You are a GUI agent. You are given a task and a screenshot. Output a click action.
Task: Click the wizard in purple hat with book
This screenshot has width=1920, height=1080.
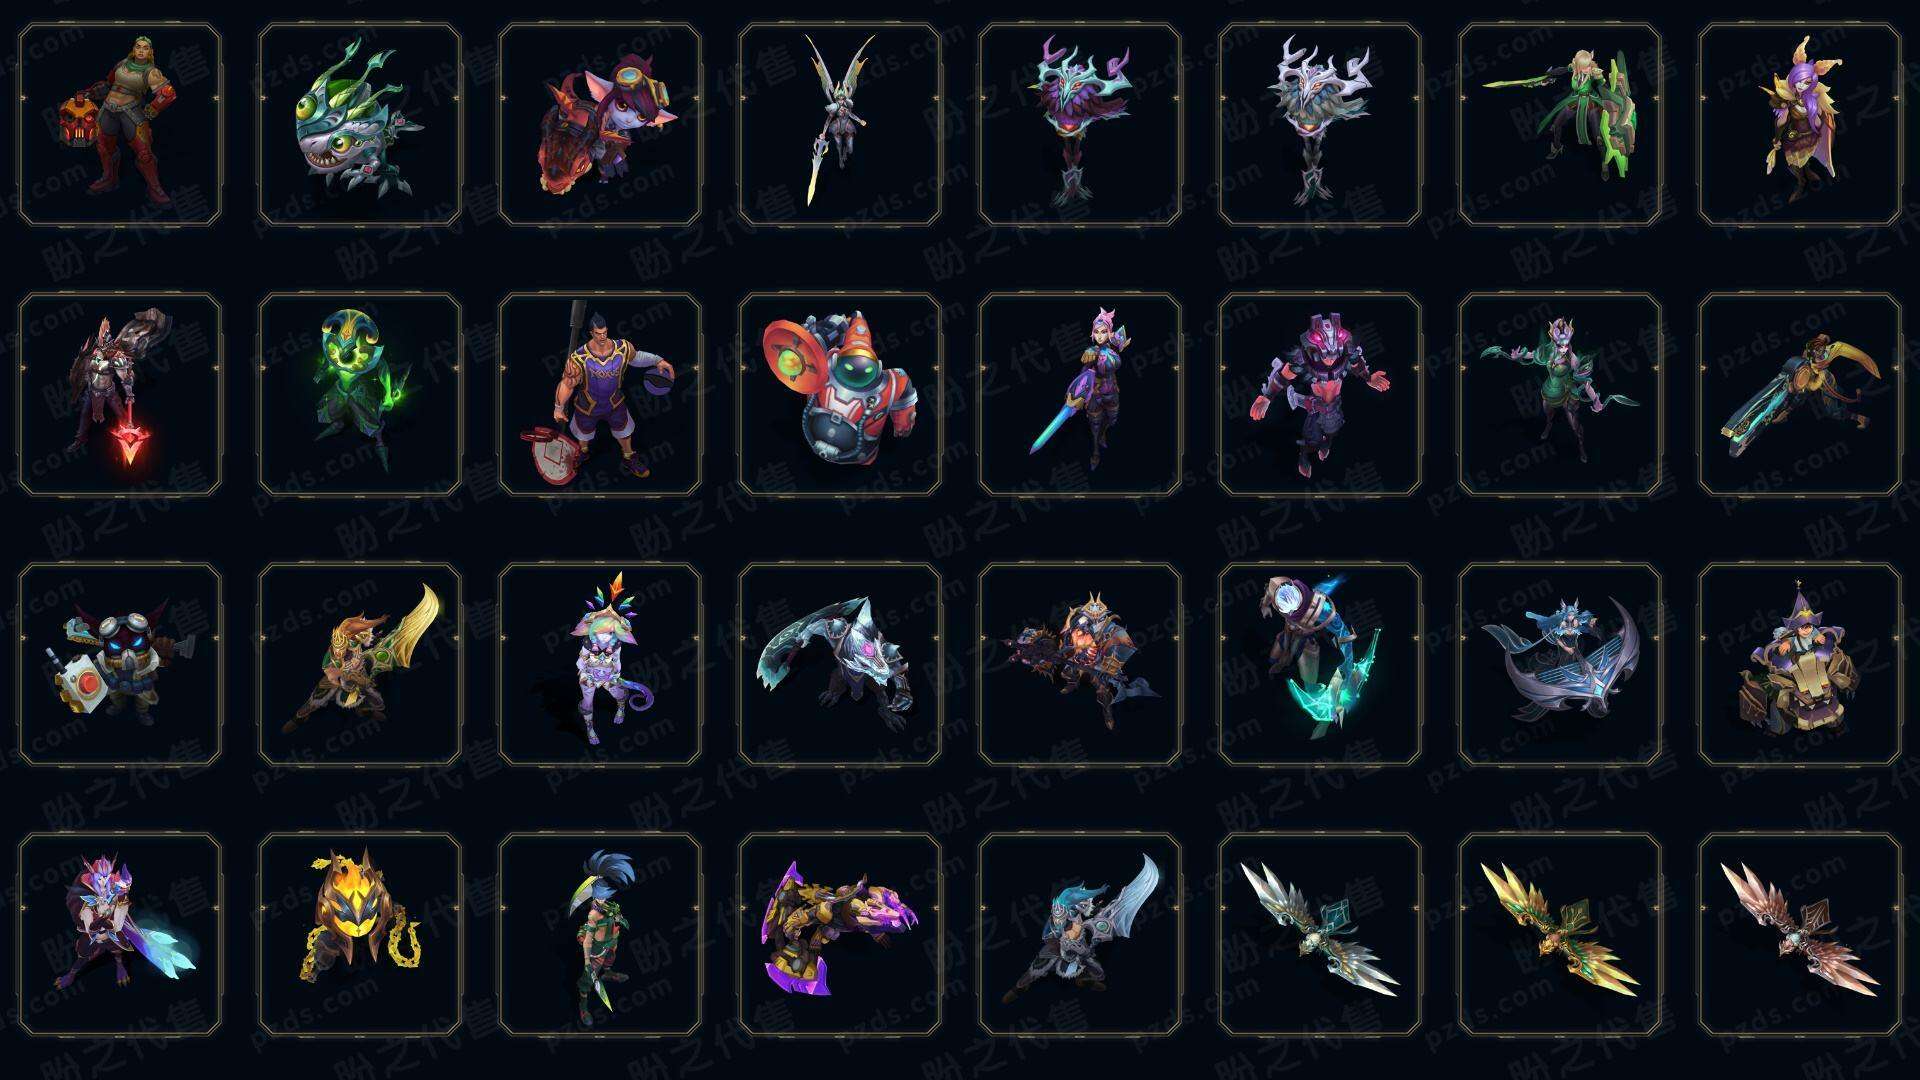tap(1800, 664)
